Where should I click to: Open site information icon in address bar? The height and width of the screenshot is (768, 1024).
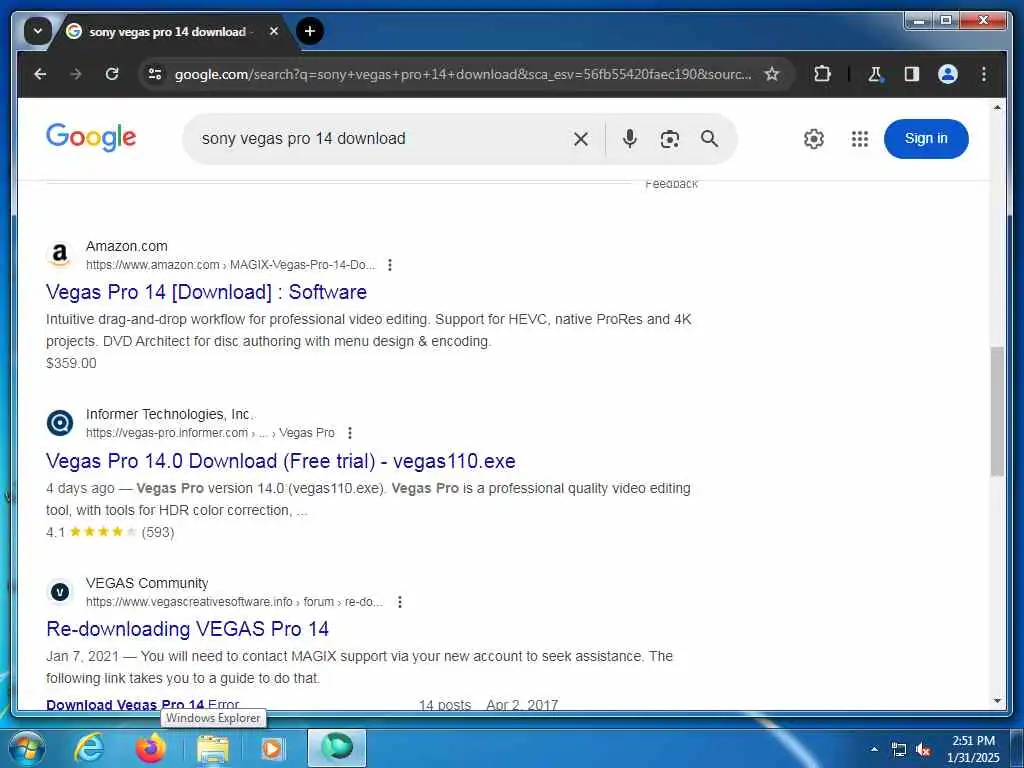[155, 74]
